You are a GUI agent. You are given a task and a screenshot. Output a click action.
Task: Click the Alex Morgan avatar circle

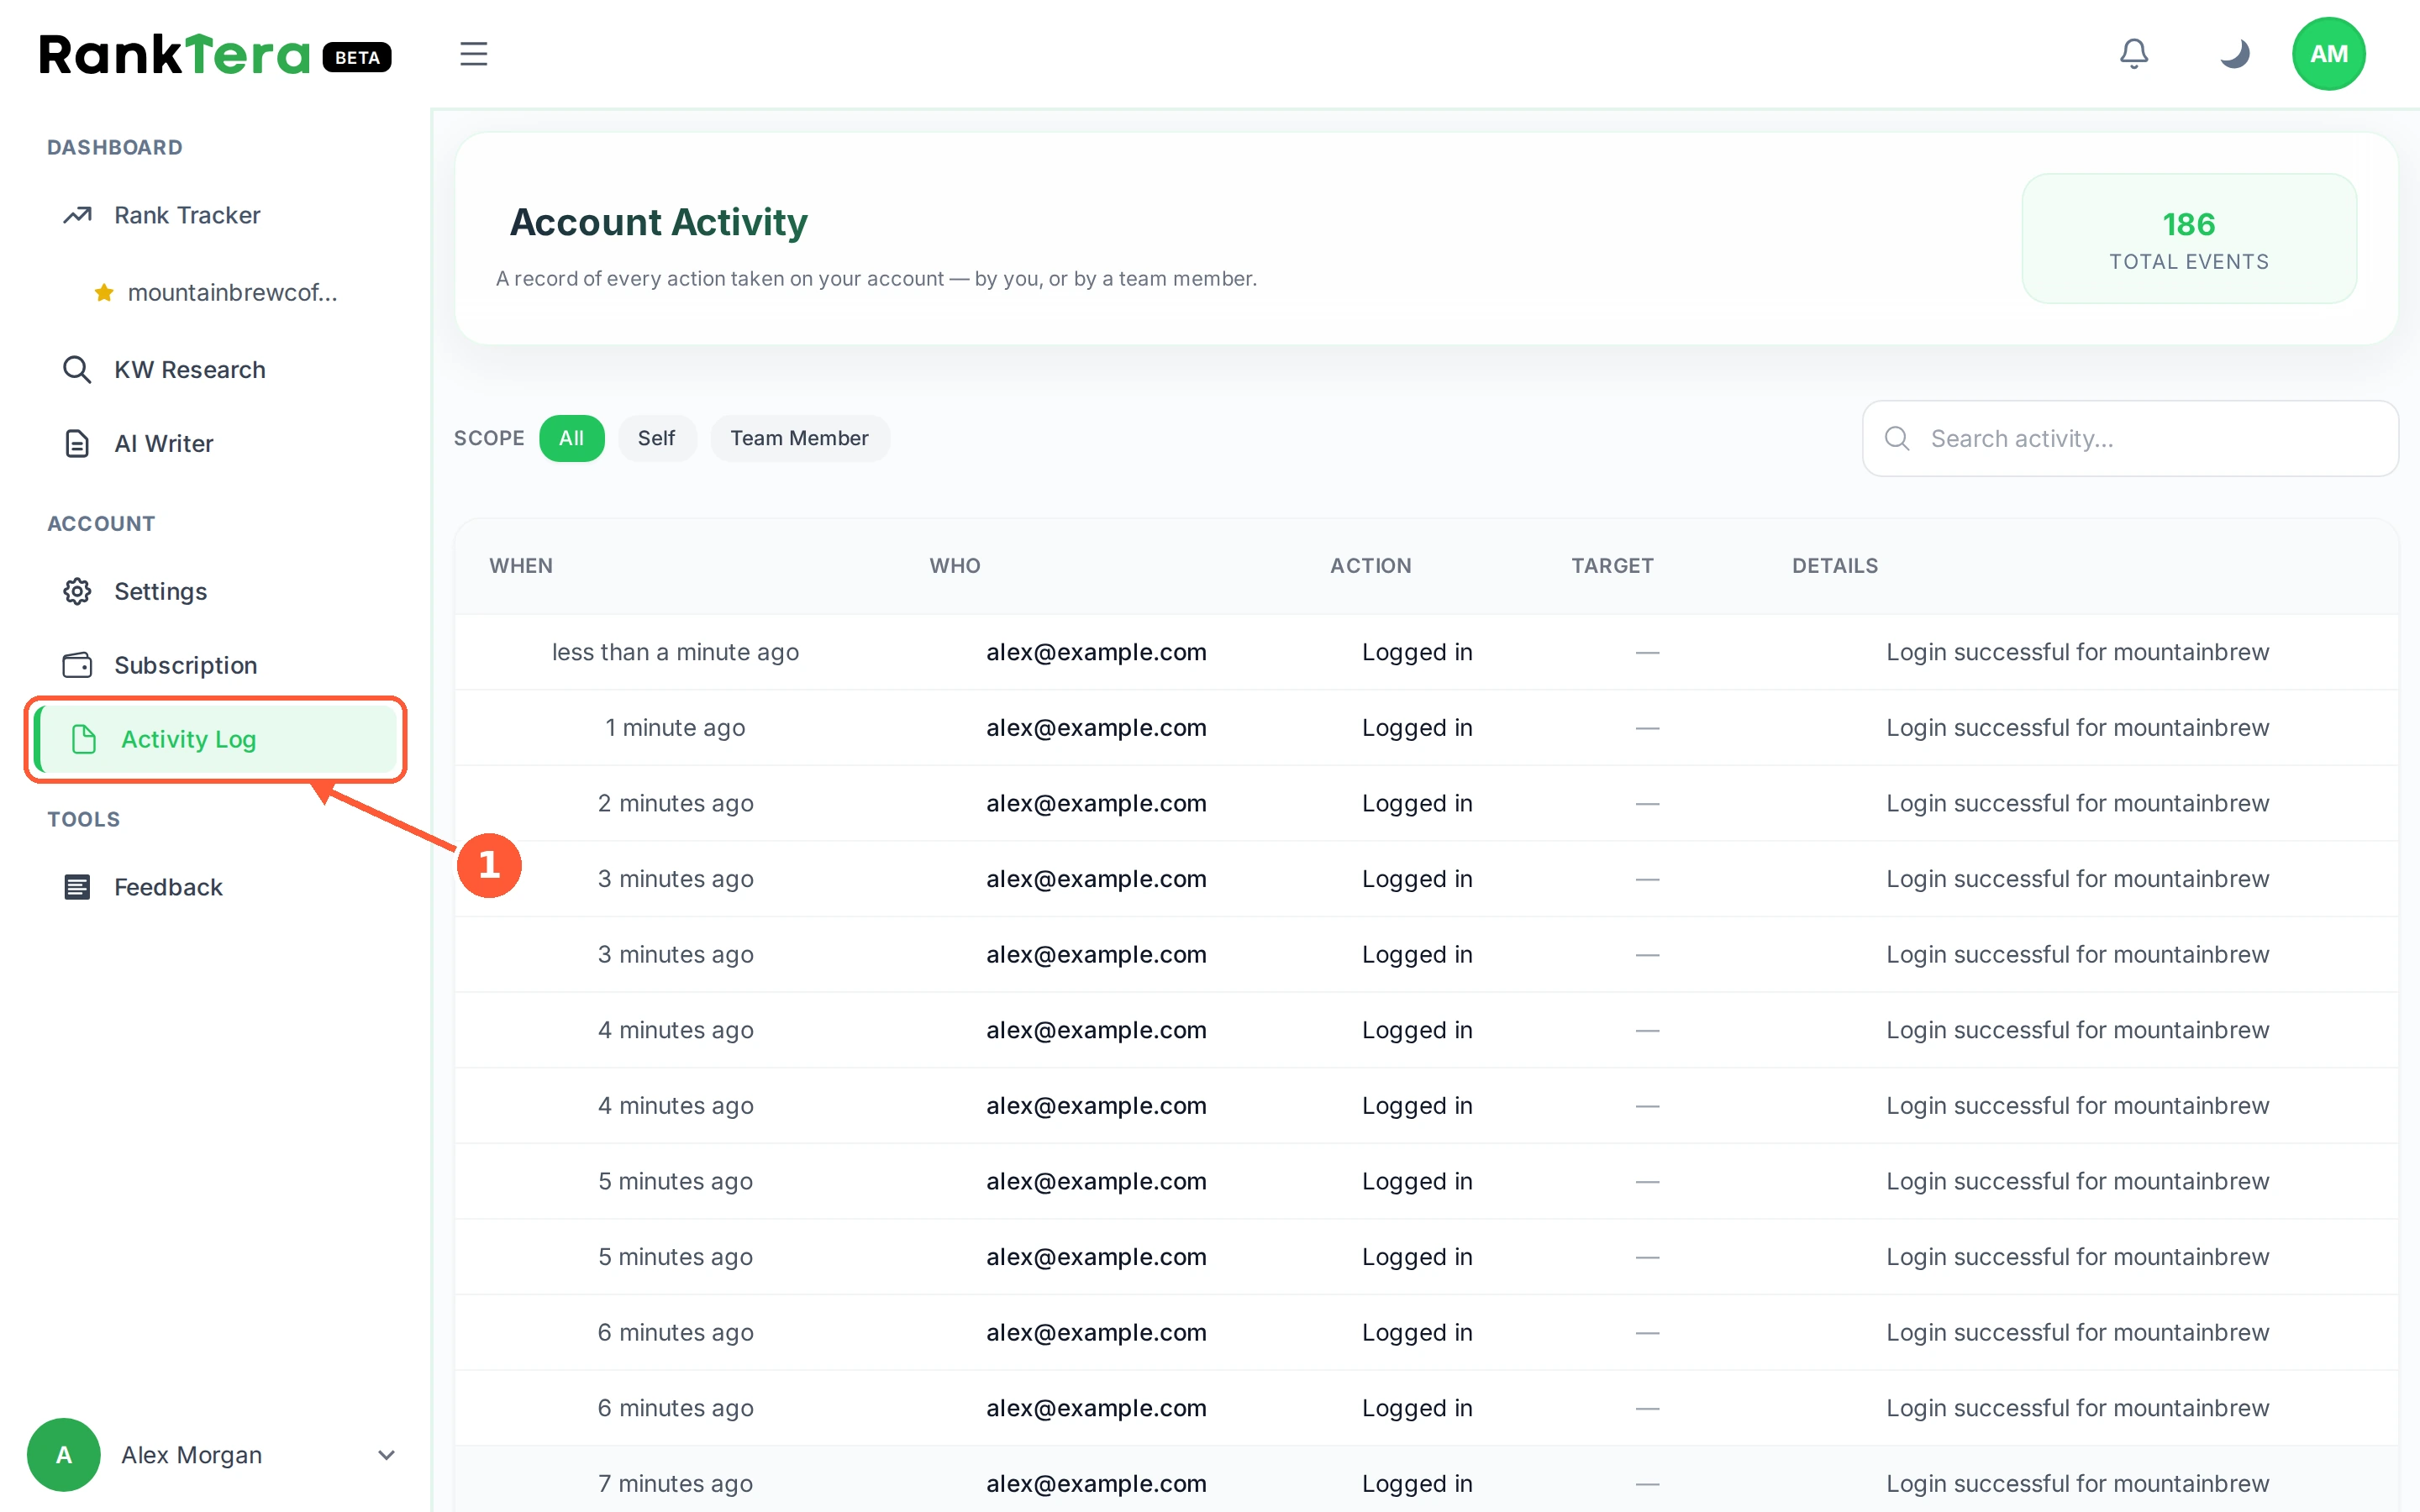pos(64,1454)
